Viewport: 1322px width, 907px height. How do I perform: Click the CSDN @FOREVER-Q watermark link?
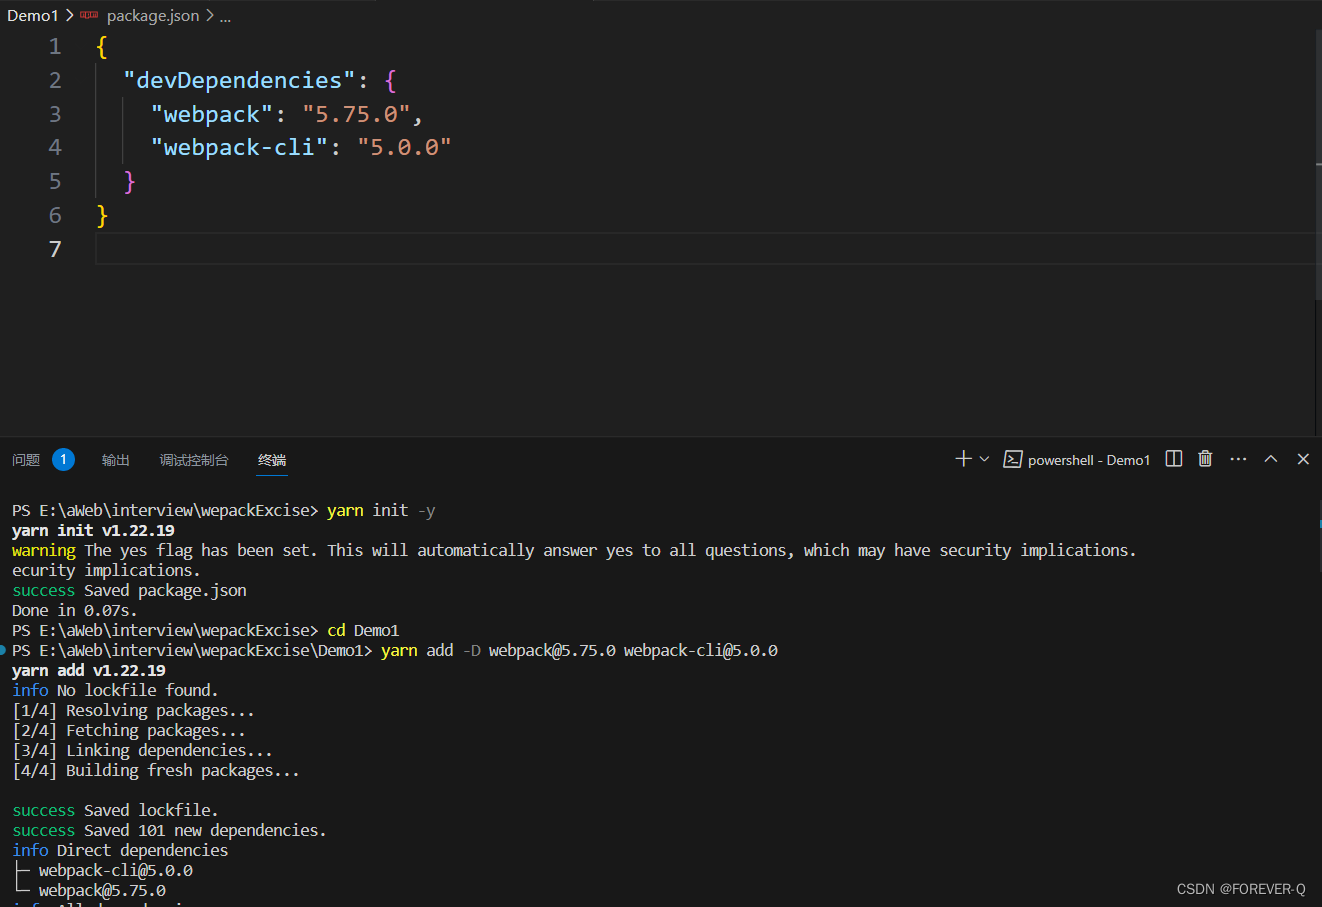(x=1240, y=888)
